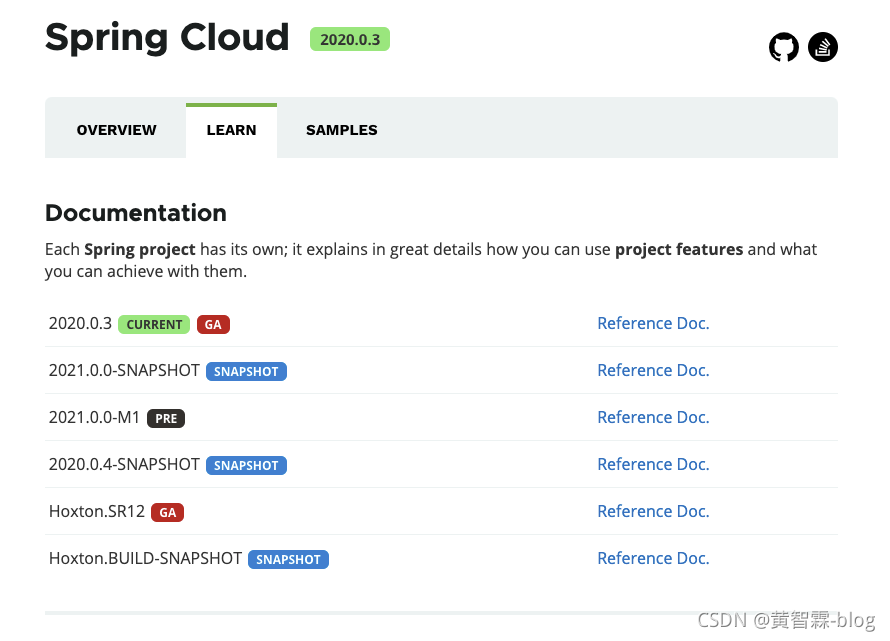This screenshot has width=890, height=641.
Task: Switch to the Overview tab
Action: click(117, 130)
